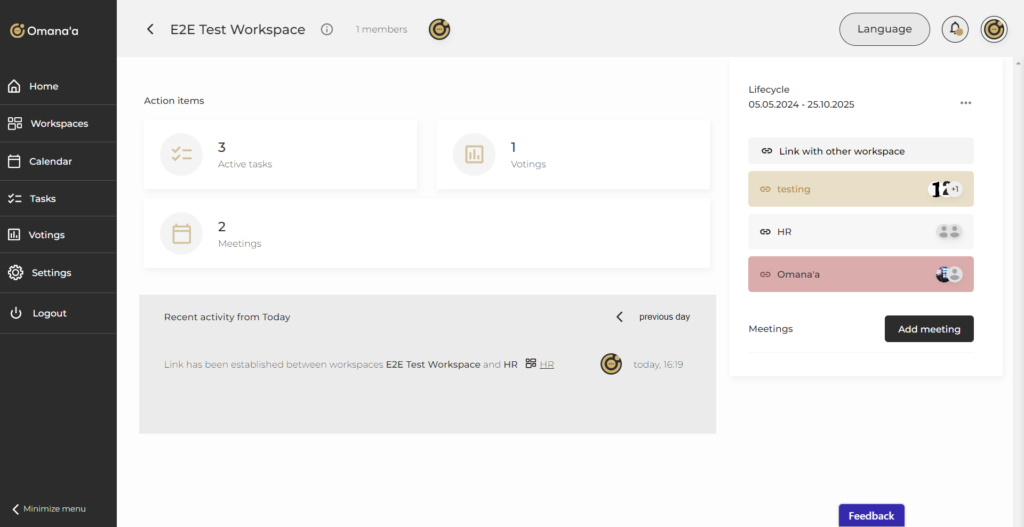Image resolution: width=1024 pixels, height=527 pixels.
Task: Open the notifications bell
Action: click(955, 30)
